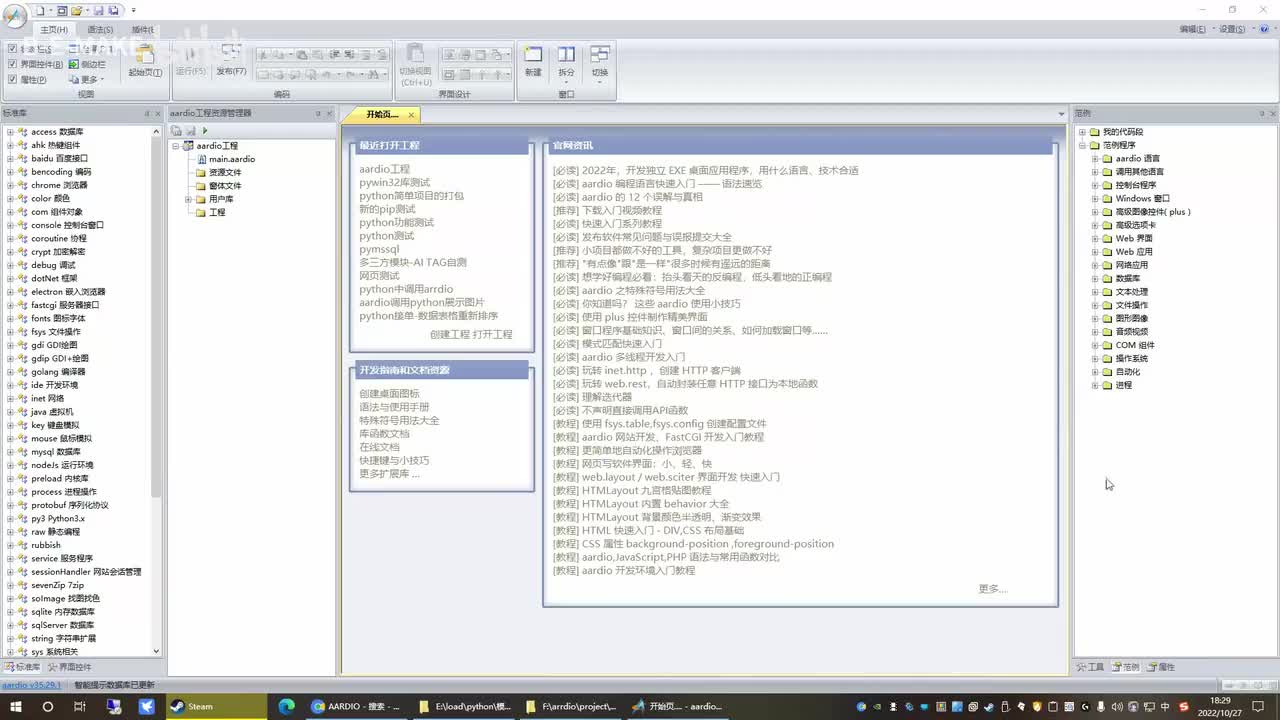Screen dimensions: 1280x720
Task: Click the save all icon in quick access toolbar
Action: point(113,10)
